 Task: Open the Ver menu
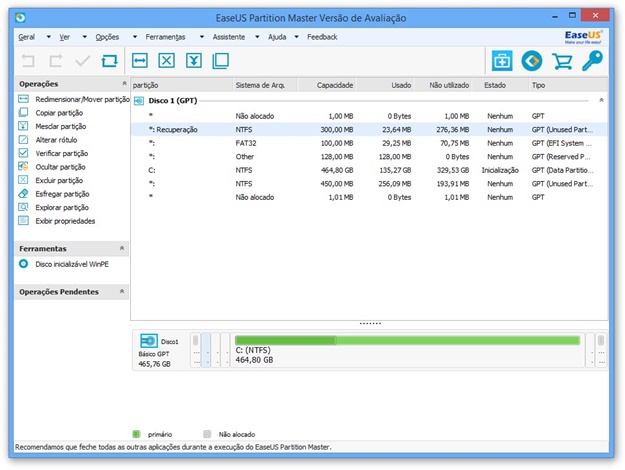click(65, 37)
